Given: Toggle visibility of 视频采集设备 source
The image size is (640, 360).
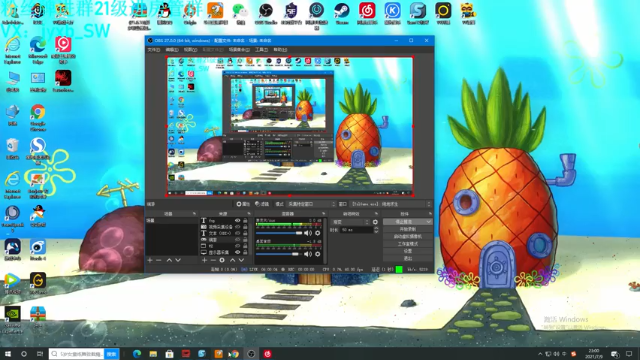Looking at the screenshot, I should coord(238,227).
